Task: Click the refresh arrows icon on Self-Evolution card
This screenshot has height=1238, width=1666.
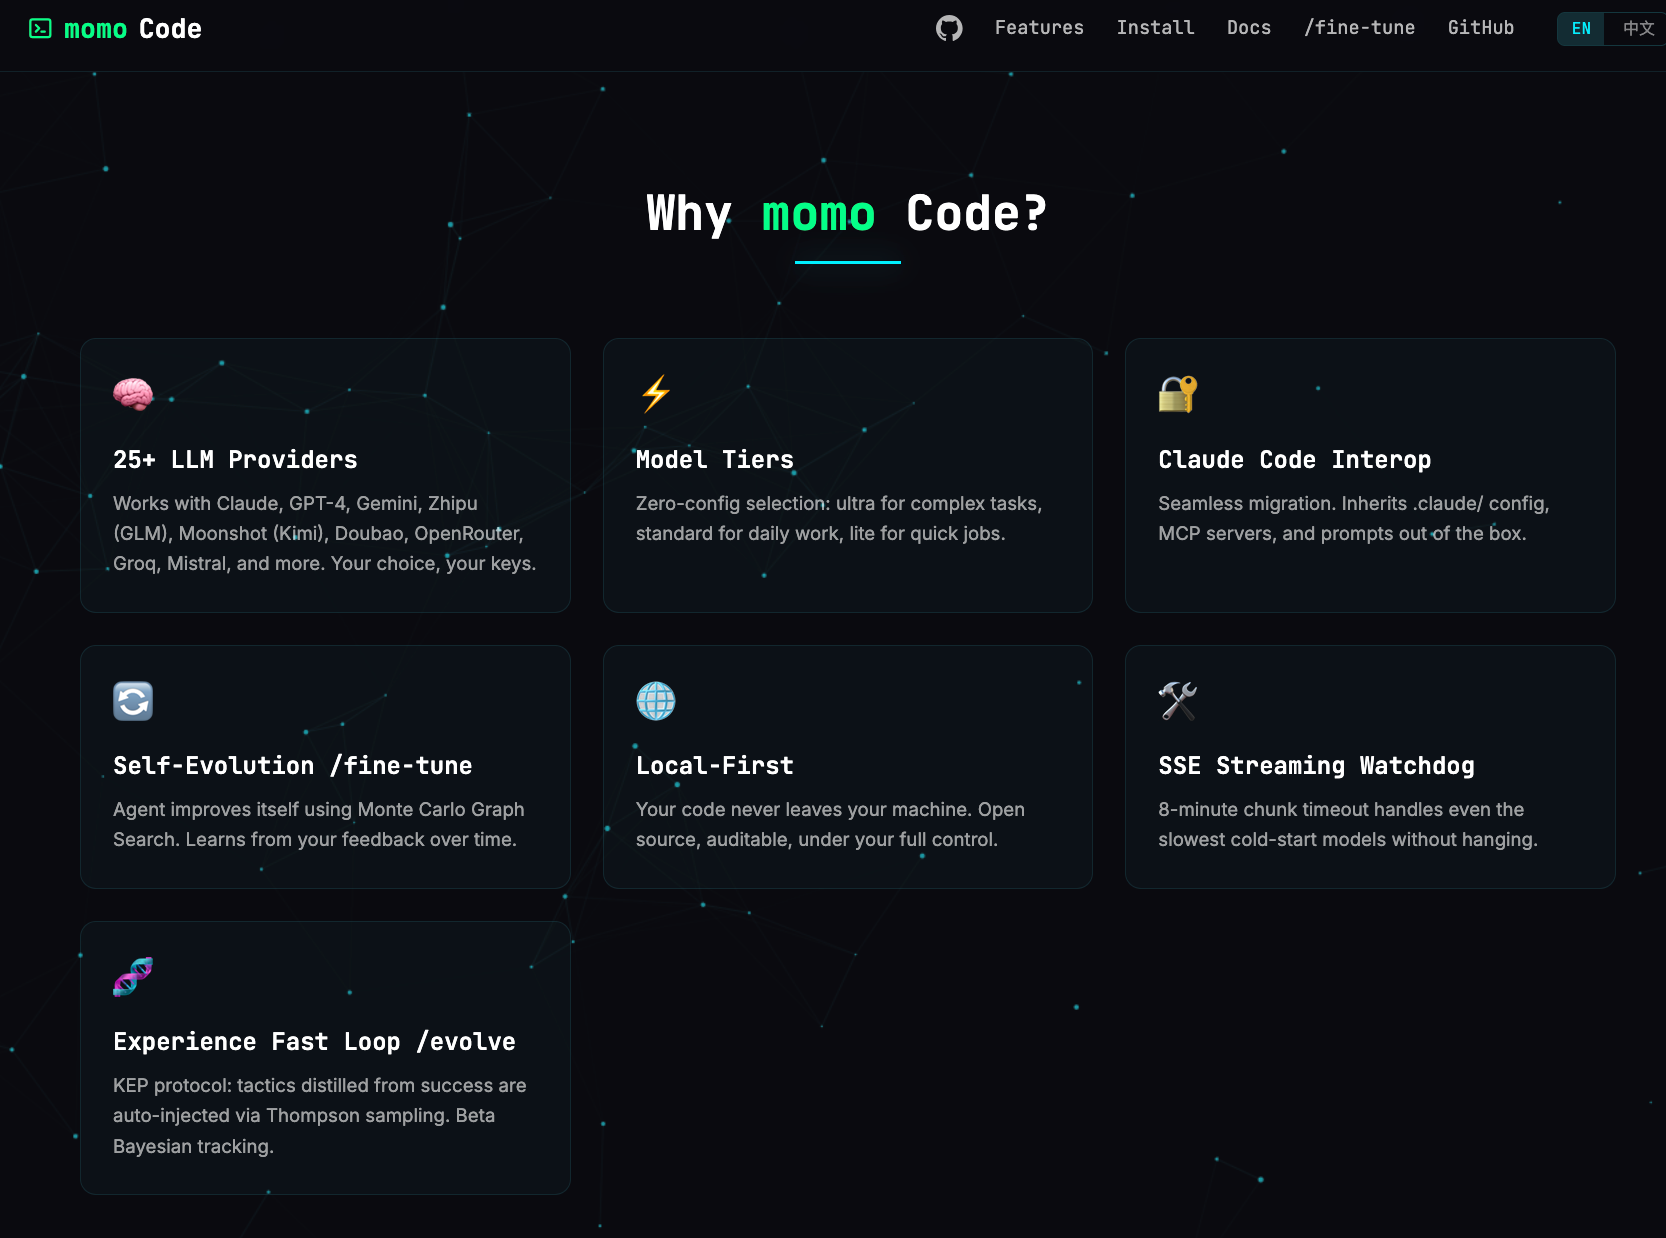Action: (x=133, y=701)
